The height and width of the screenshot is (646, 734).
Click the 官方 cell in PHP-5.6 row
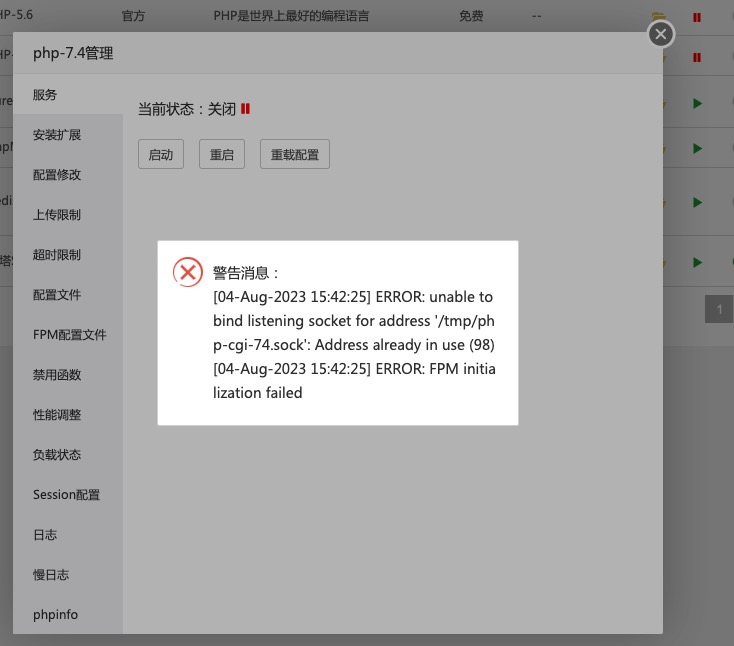coord(133,16)
